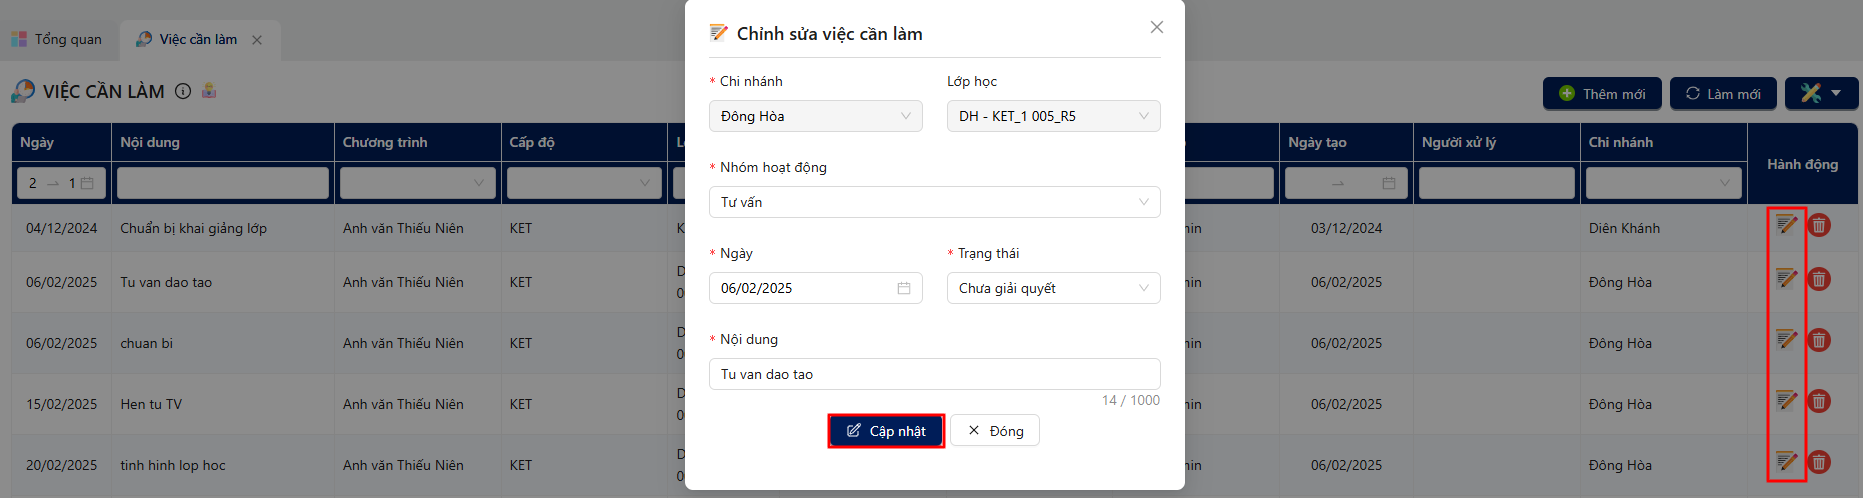
Task: Open calendar icon in Ngày date field
Action: [904, 288]
